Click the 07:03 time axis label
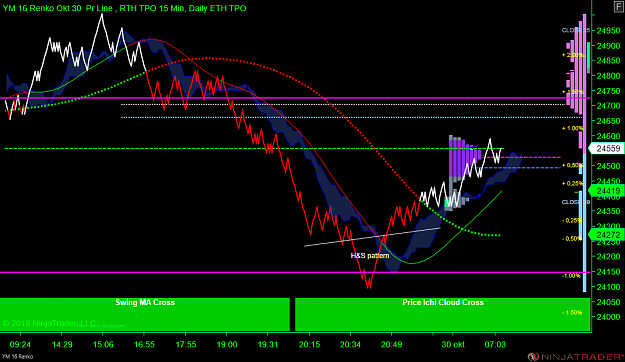Screen dimensions: 625x362 495,344
